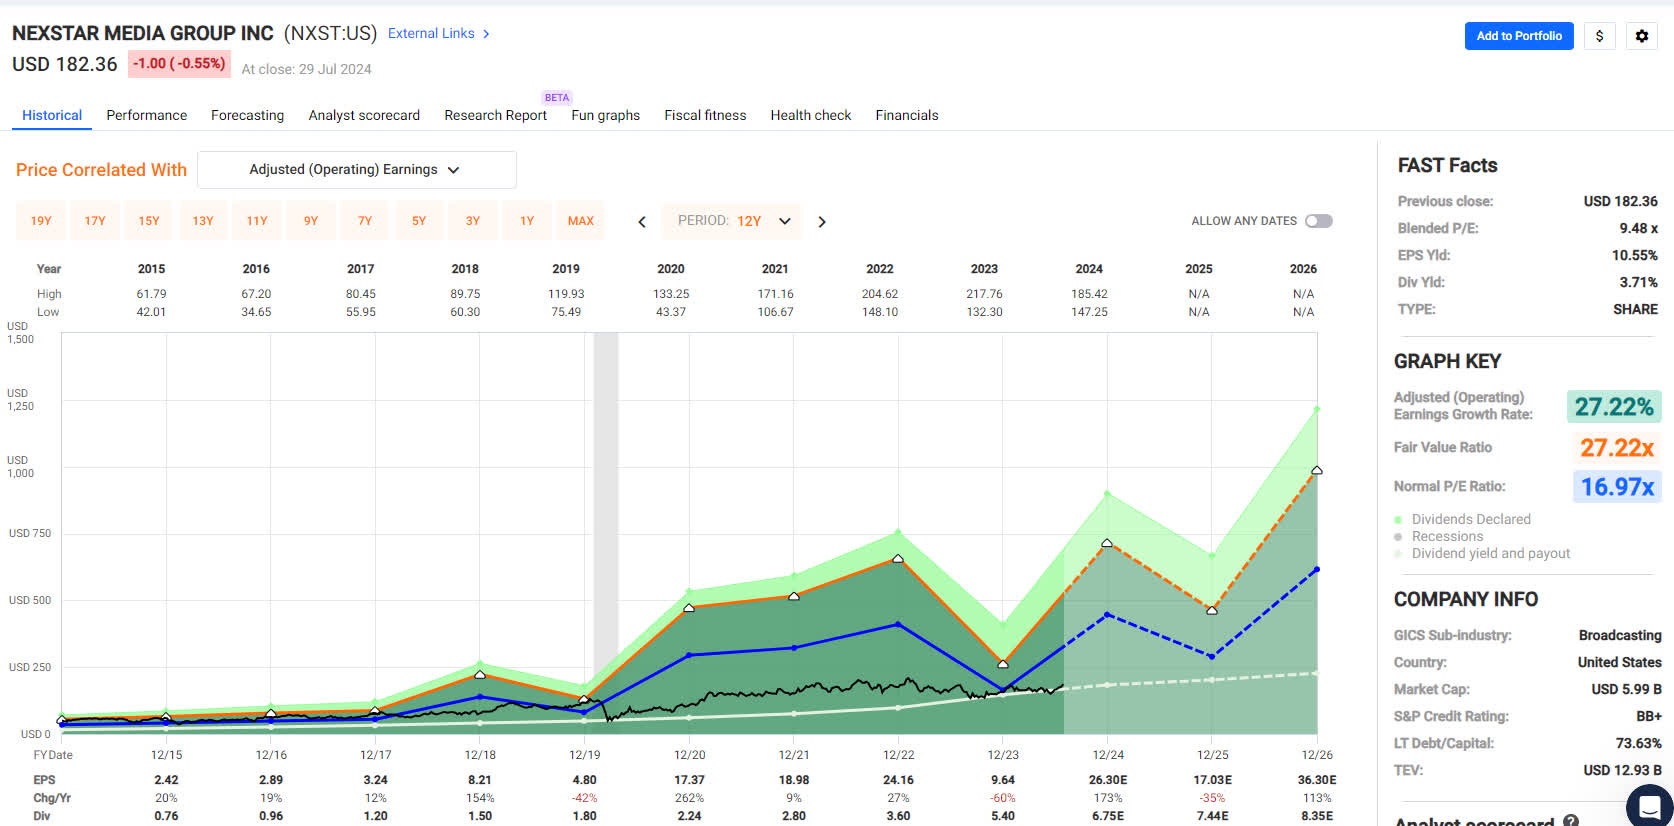The width and height of the screenshot is (1674, 826).
Task: Select the MAX time range button
Action: point(581,221)
